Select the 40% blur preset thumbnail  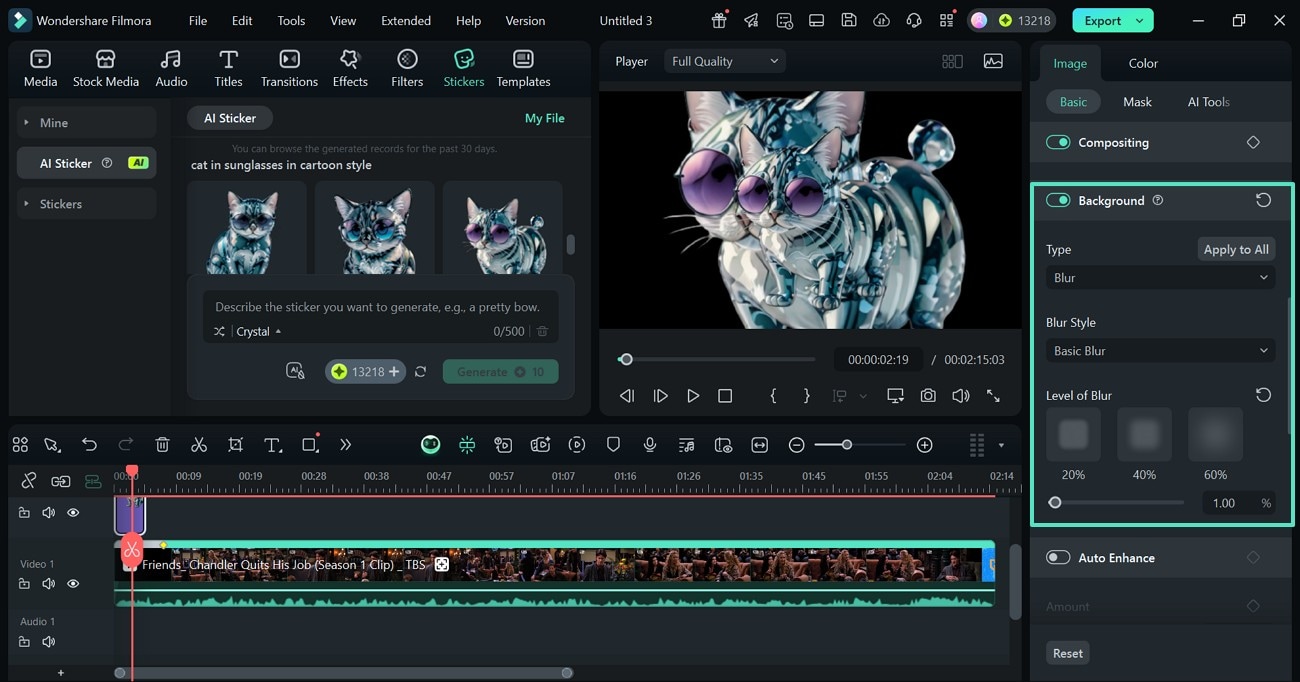(x=1144, y=434)
